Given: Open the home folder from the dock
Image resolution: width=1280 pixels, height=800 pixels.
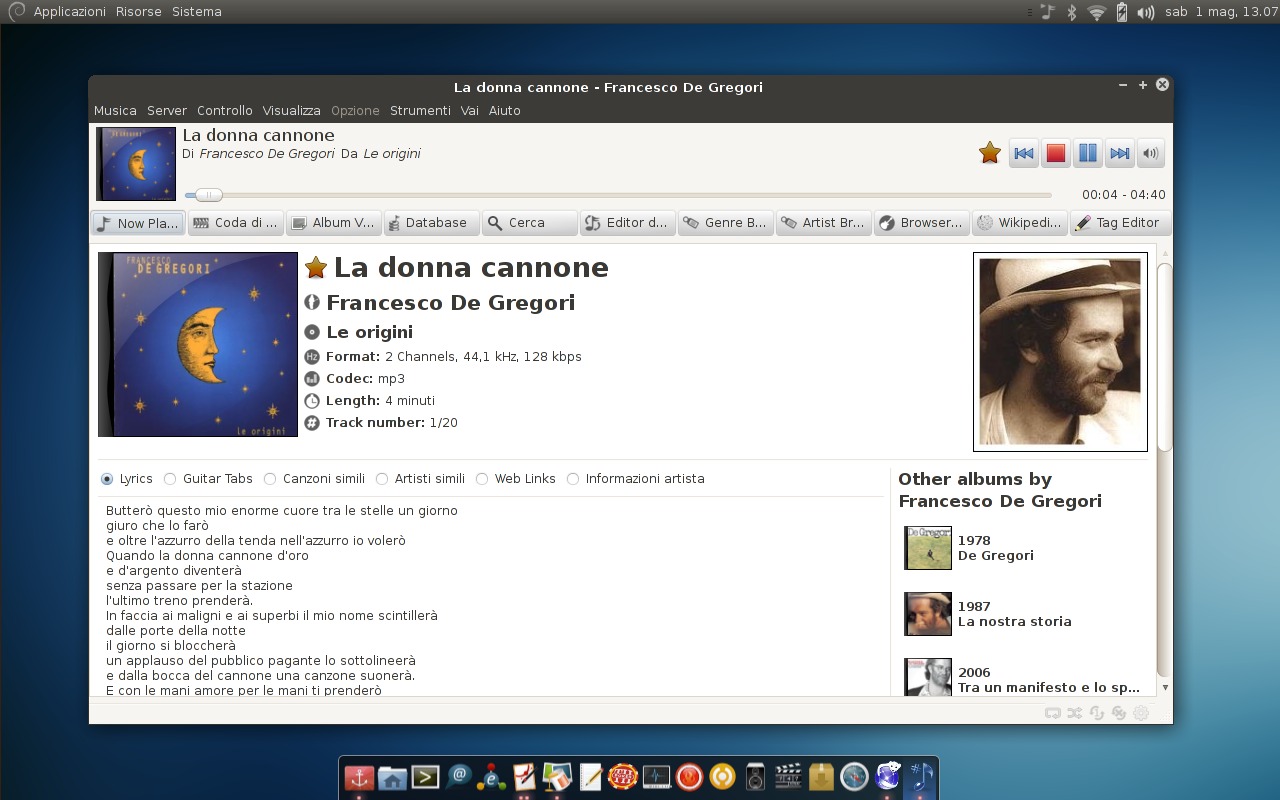Looking at the screenshot, I should (392, 777).
